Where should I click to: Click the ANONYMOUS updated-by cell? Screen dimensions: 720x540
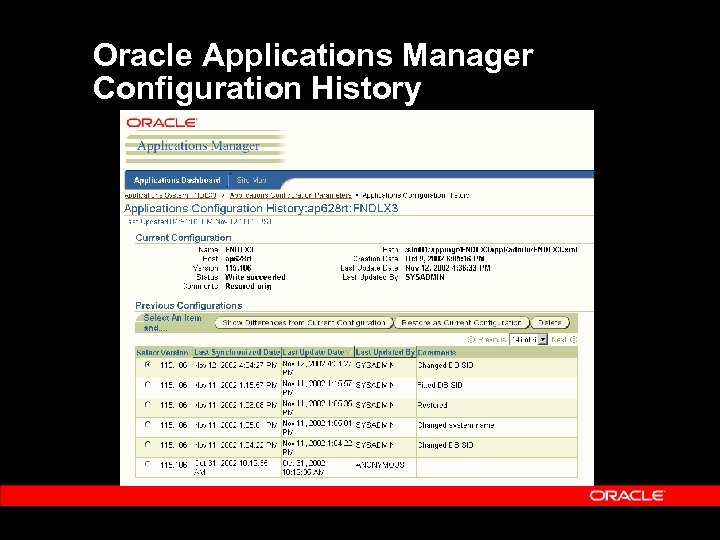pyautogui.click(x=380, y=465)
